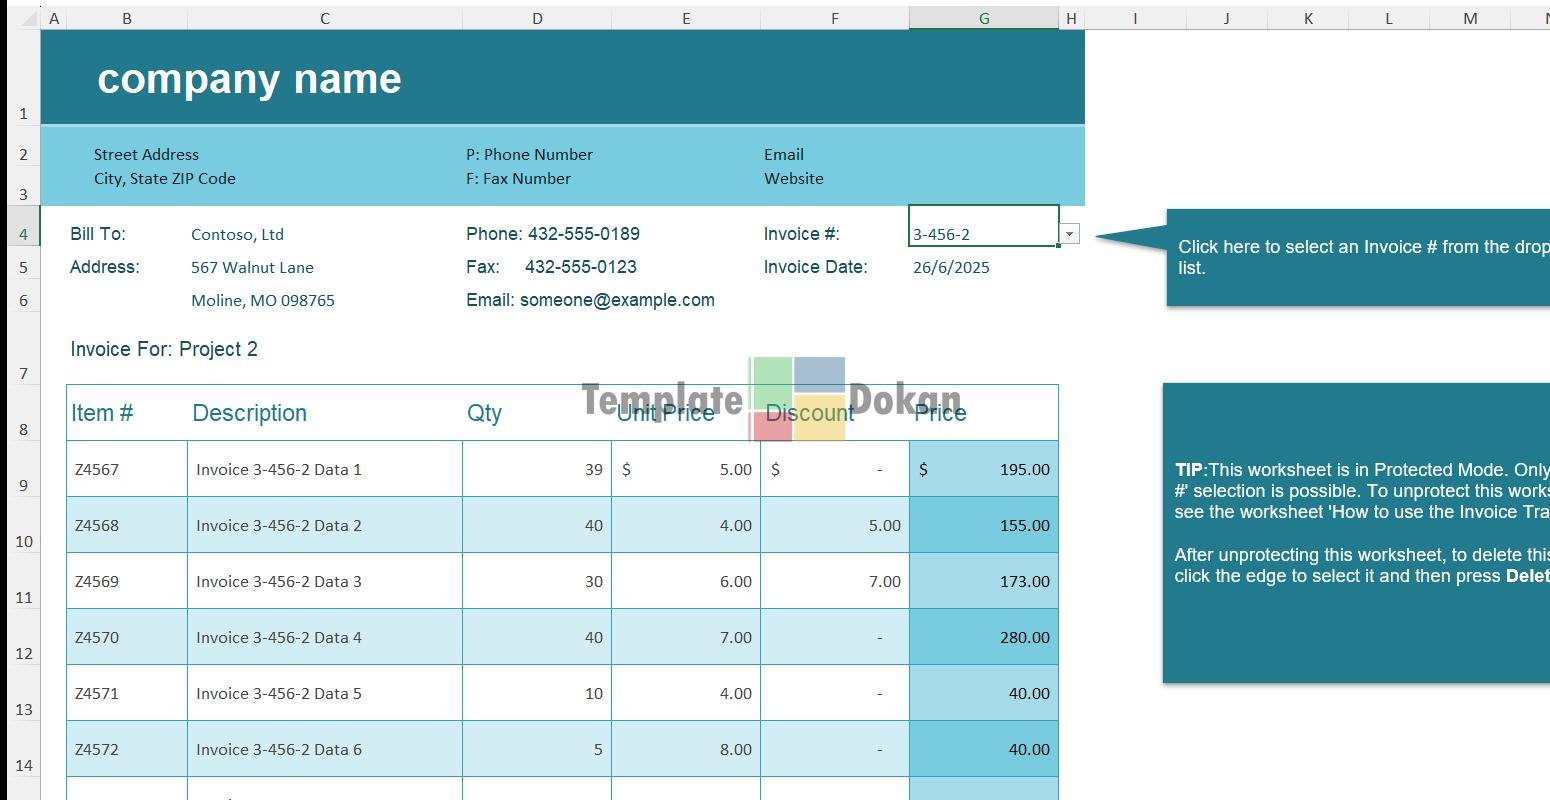Select column G header
This screenshot has width=1550, height=800.
pos(983,18)
